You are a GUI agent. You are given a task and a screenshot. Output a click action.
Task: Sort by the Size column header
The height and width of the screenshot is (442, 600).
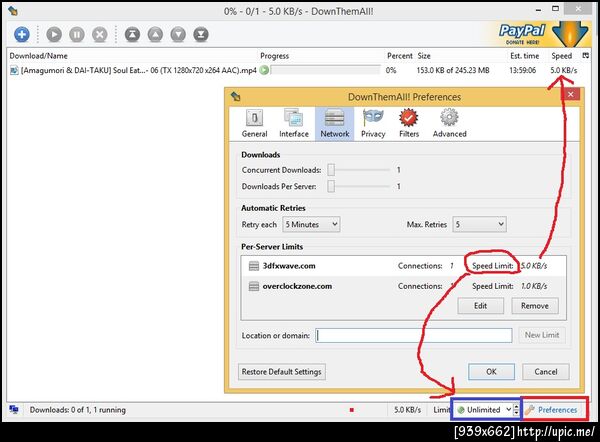[424, 56]
